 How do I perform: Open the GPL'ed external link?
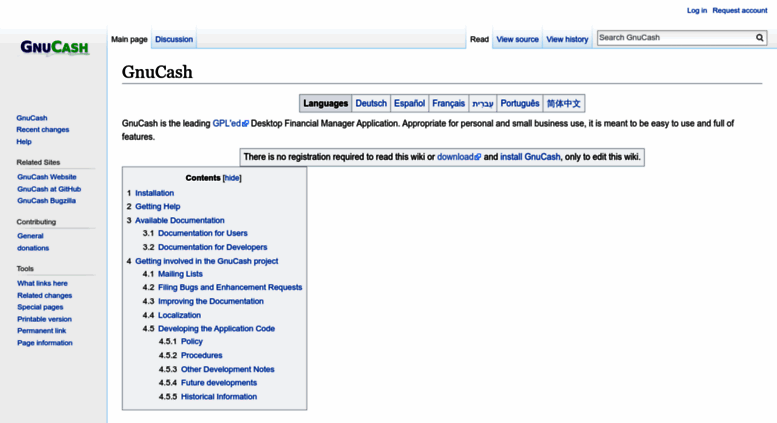[230, 123]
